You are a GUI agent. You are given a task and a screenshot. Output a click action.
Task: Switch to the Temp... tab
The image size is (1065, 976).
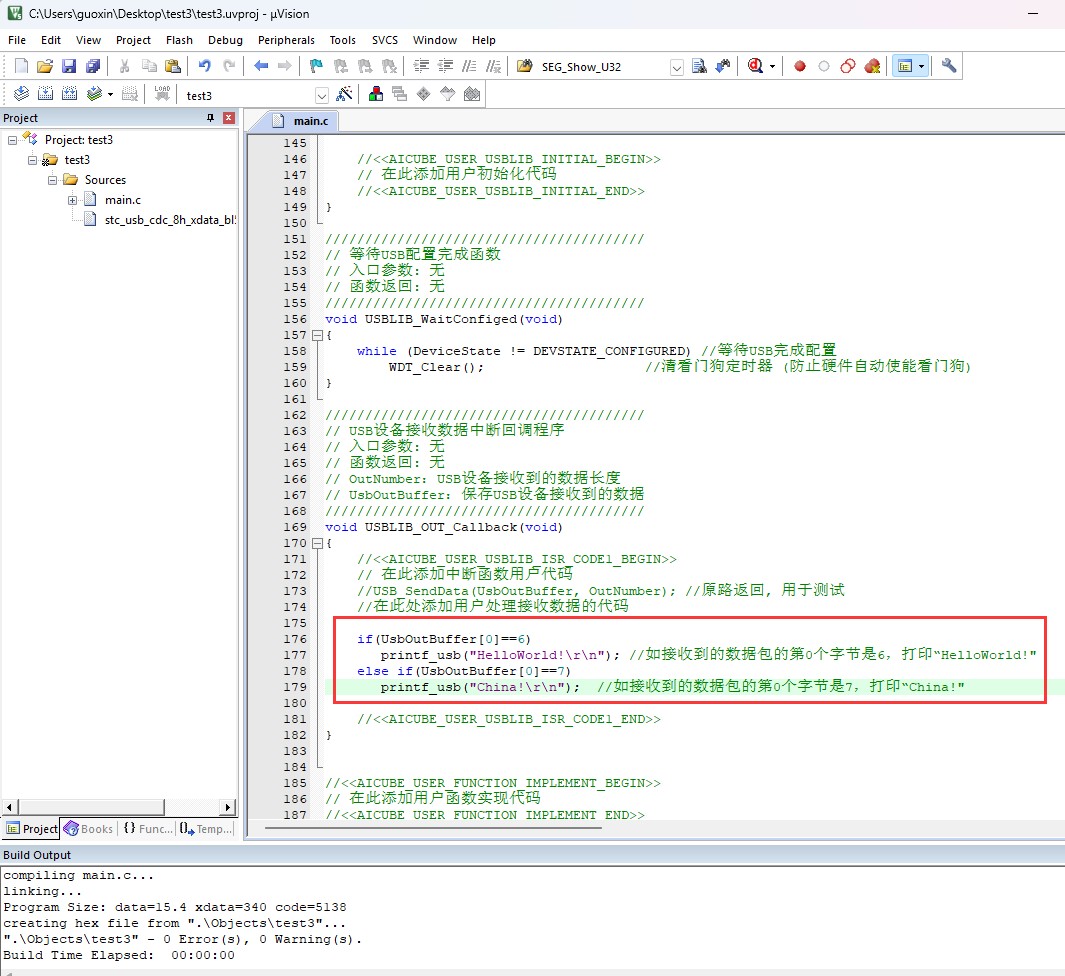tap(206, 829)
